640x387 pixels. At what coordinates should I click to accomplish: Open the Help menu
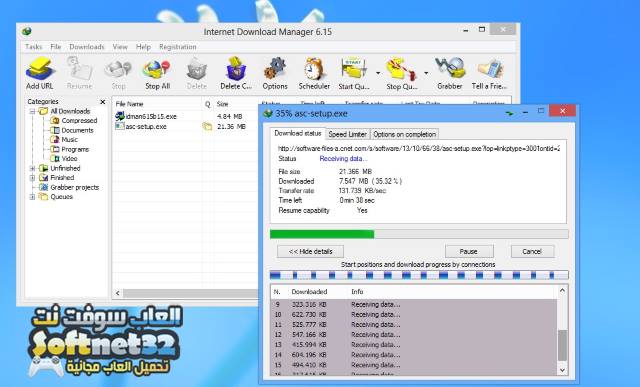[x=143, y=47]
